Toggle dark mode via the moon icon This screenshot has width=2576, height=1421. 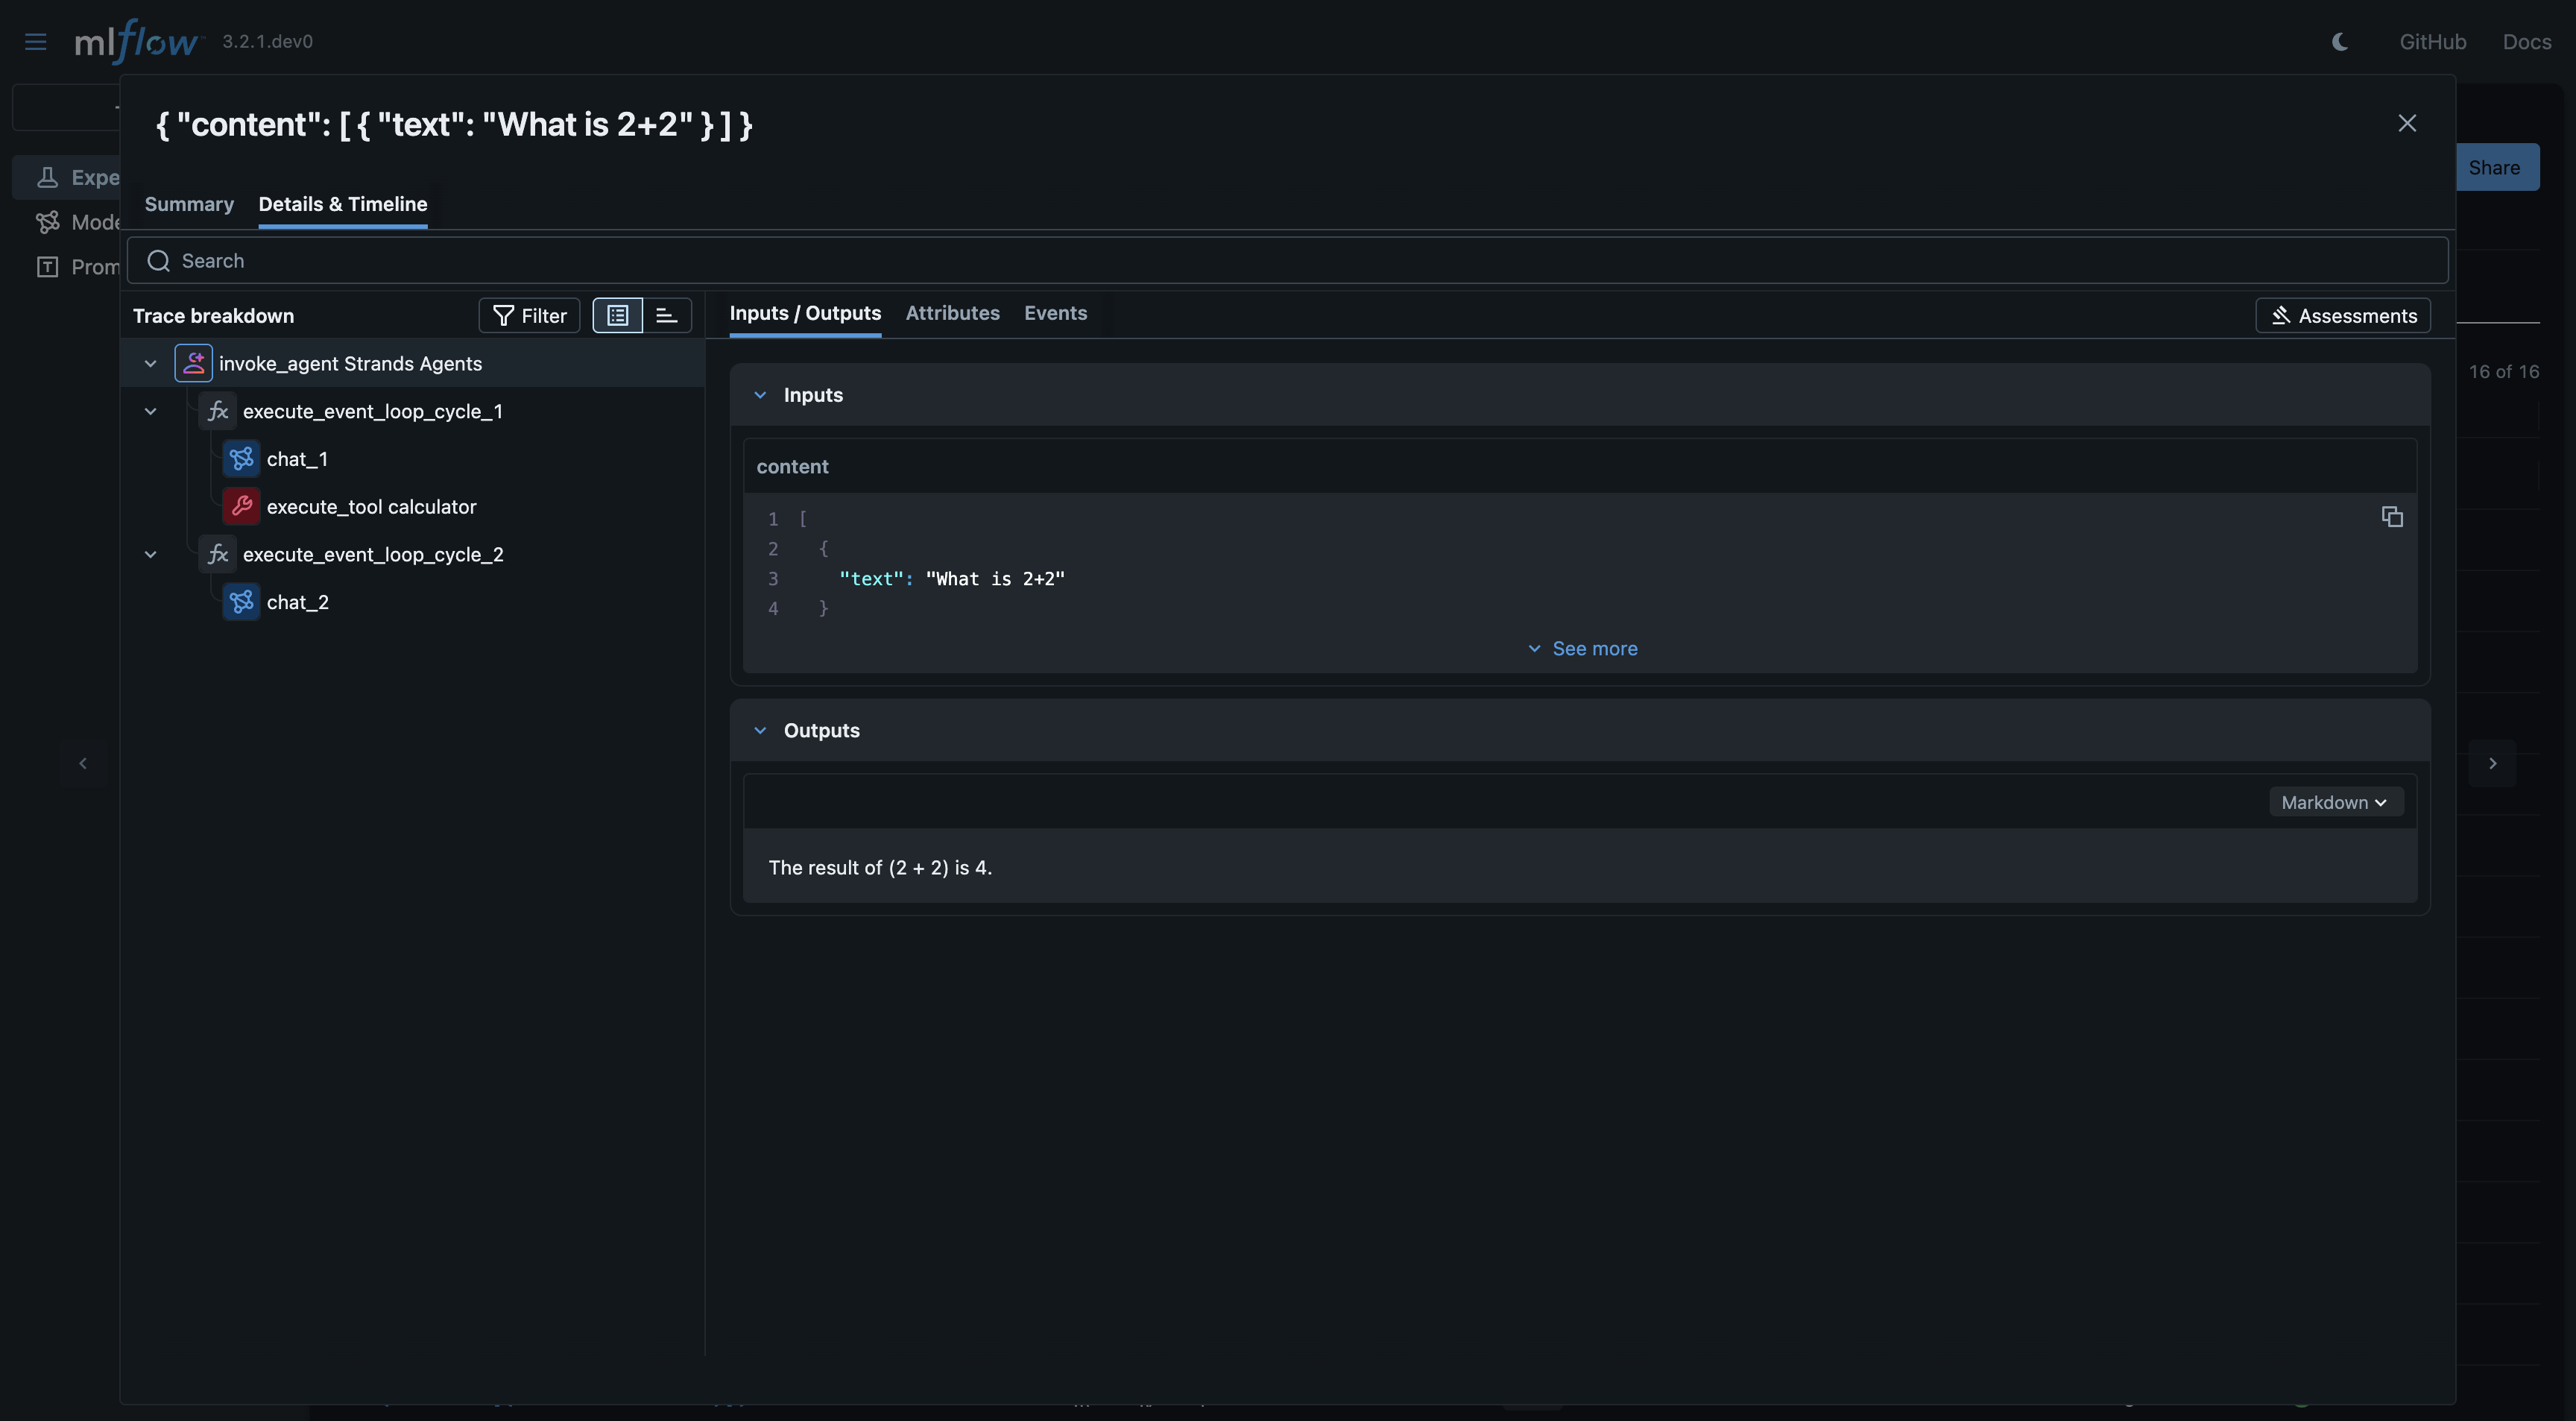pos(2340,41)
